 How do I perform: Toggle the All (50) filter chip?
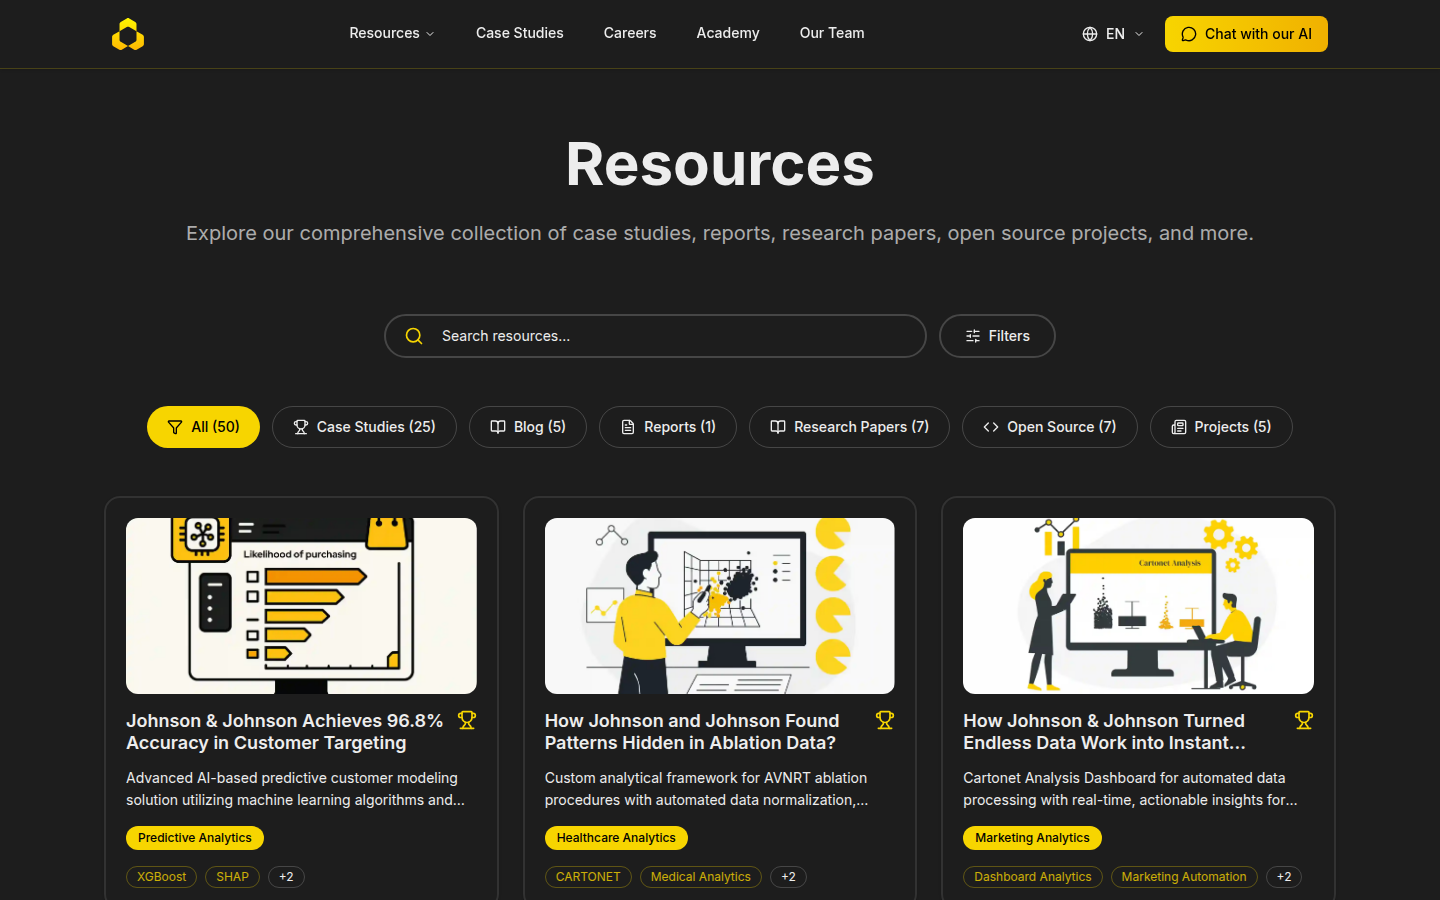click(203, 427)
